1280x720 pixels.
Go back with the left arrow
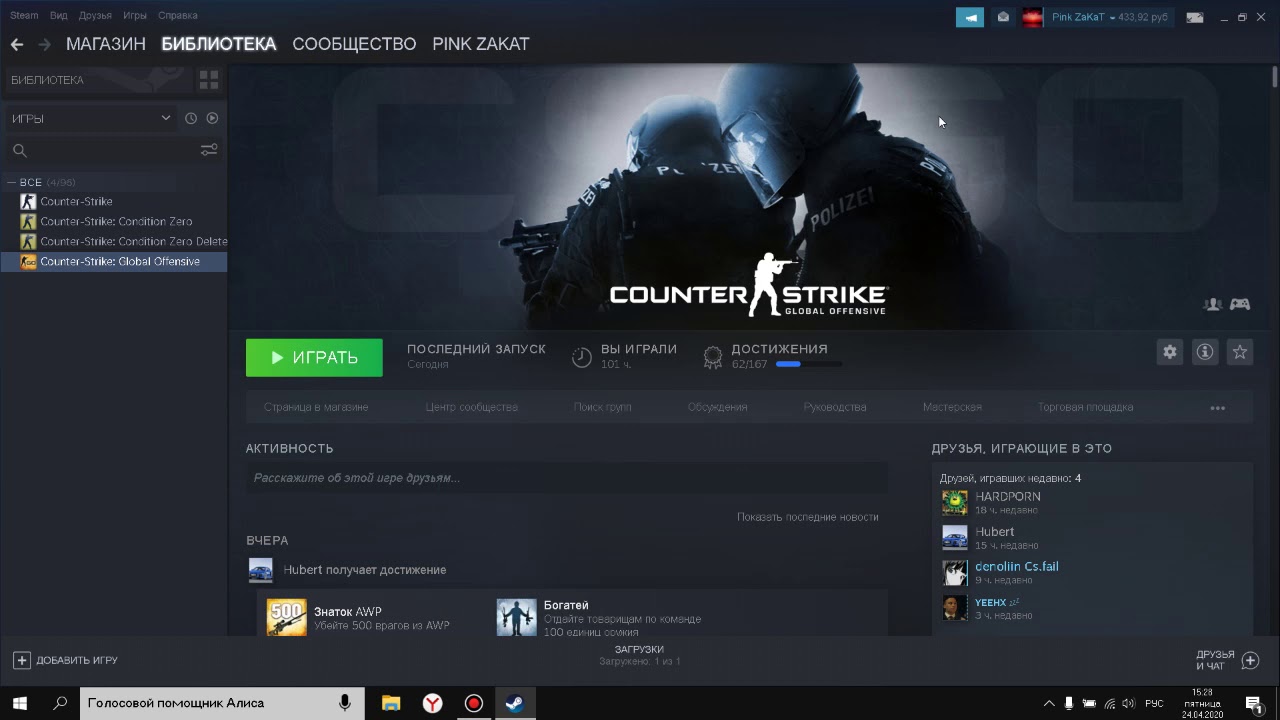(16, 44)
